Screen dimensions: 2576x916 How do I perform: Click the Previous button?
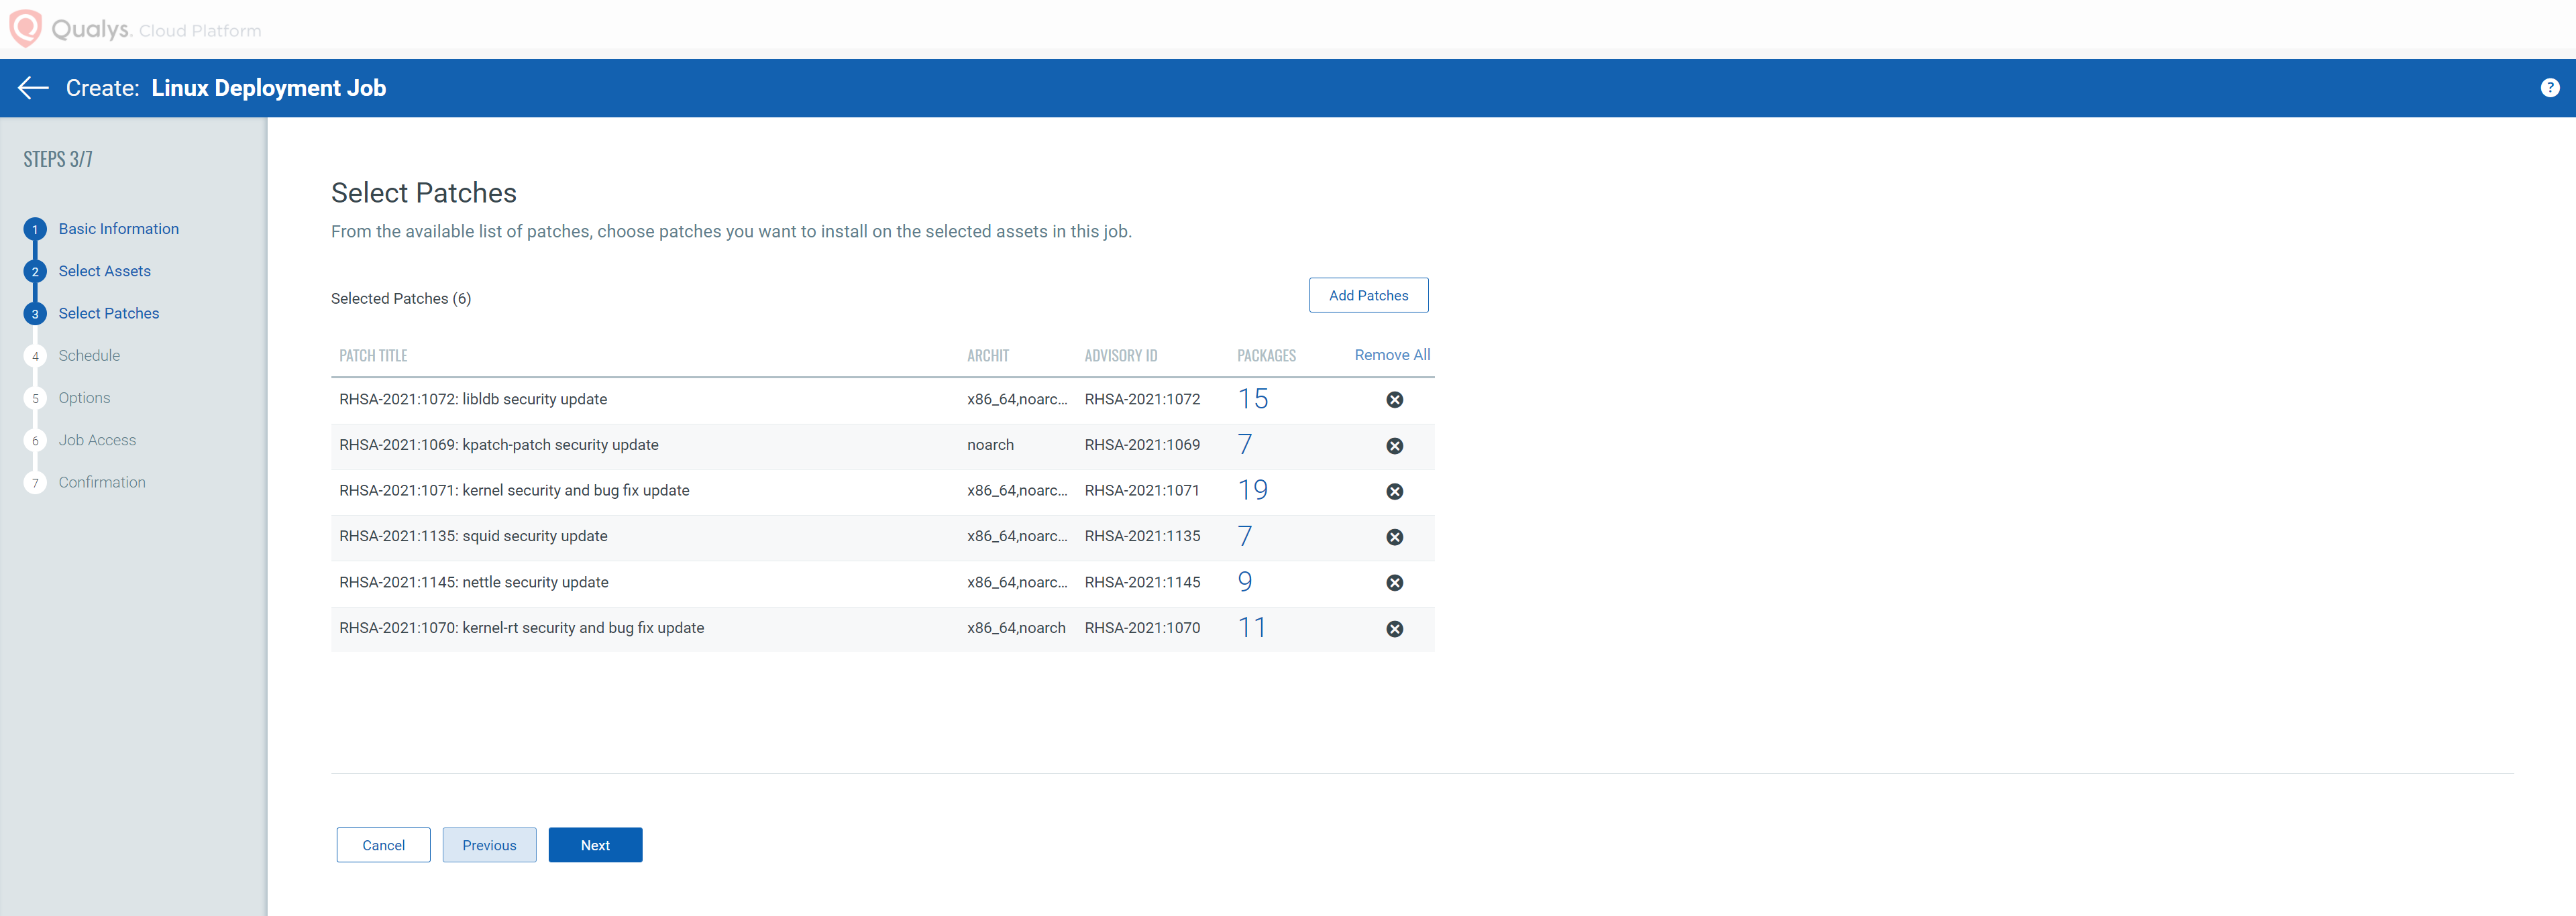tap(489, 845)
